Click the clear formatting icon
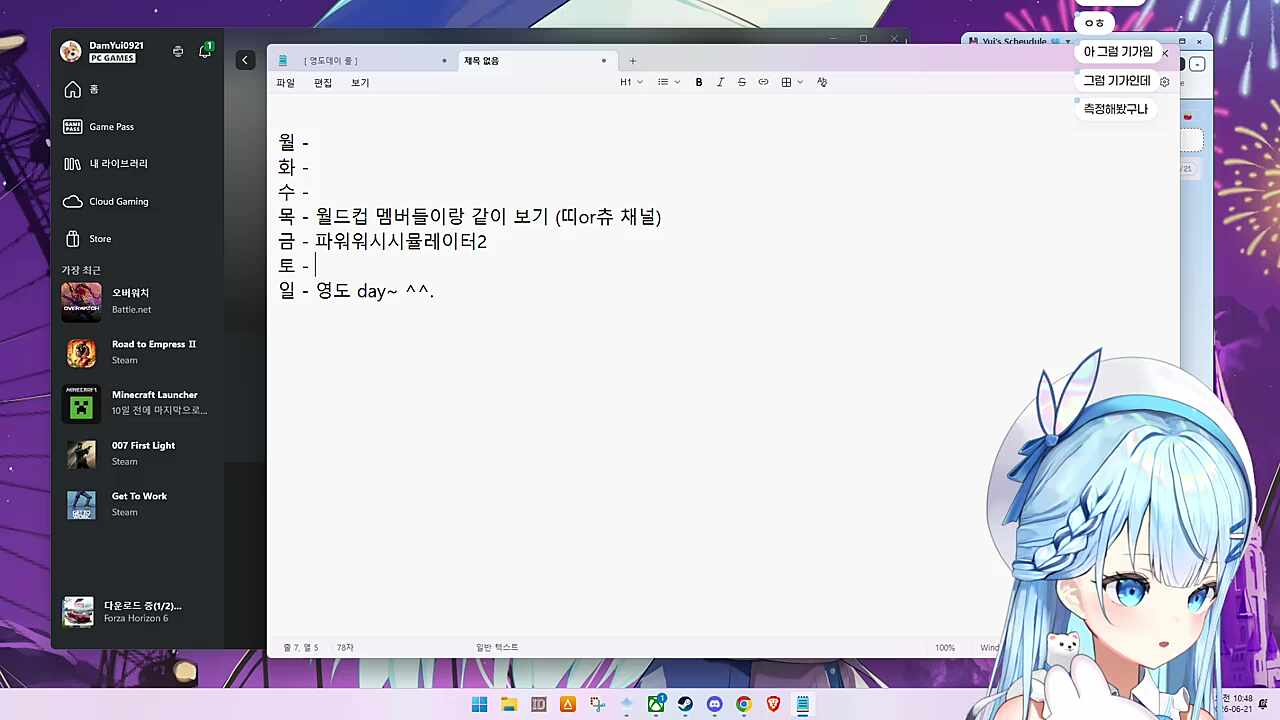Image resolution: width=1280 pixels, height=720 pixels. 822,82
